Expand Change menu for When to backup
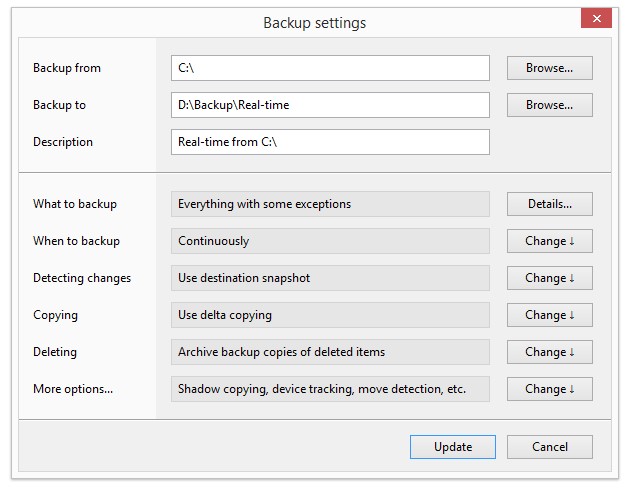Screen dimensions: 630x490 pos(549,241)
